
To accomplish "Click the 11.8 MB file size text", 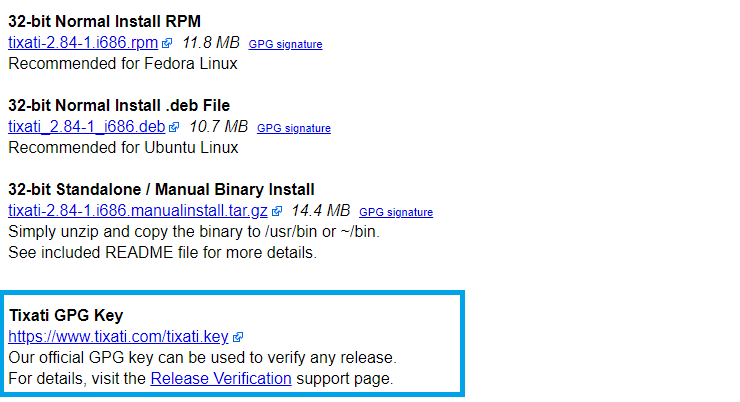I will tap(211, 43).
